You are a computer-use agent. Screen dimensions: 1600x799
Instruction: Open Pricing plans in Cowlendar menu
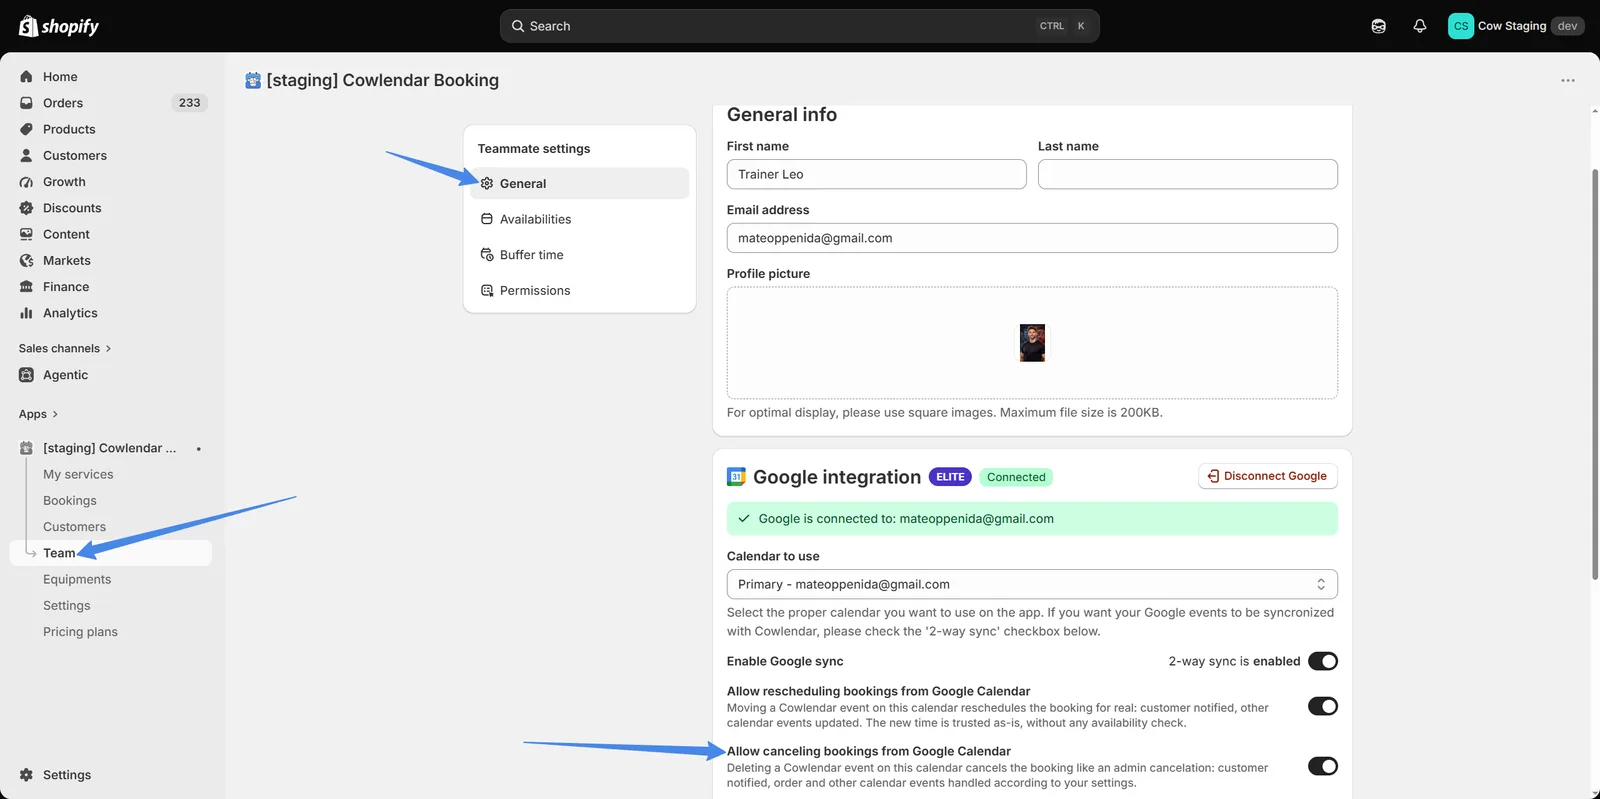click(x=80, y=632)
